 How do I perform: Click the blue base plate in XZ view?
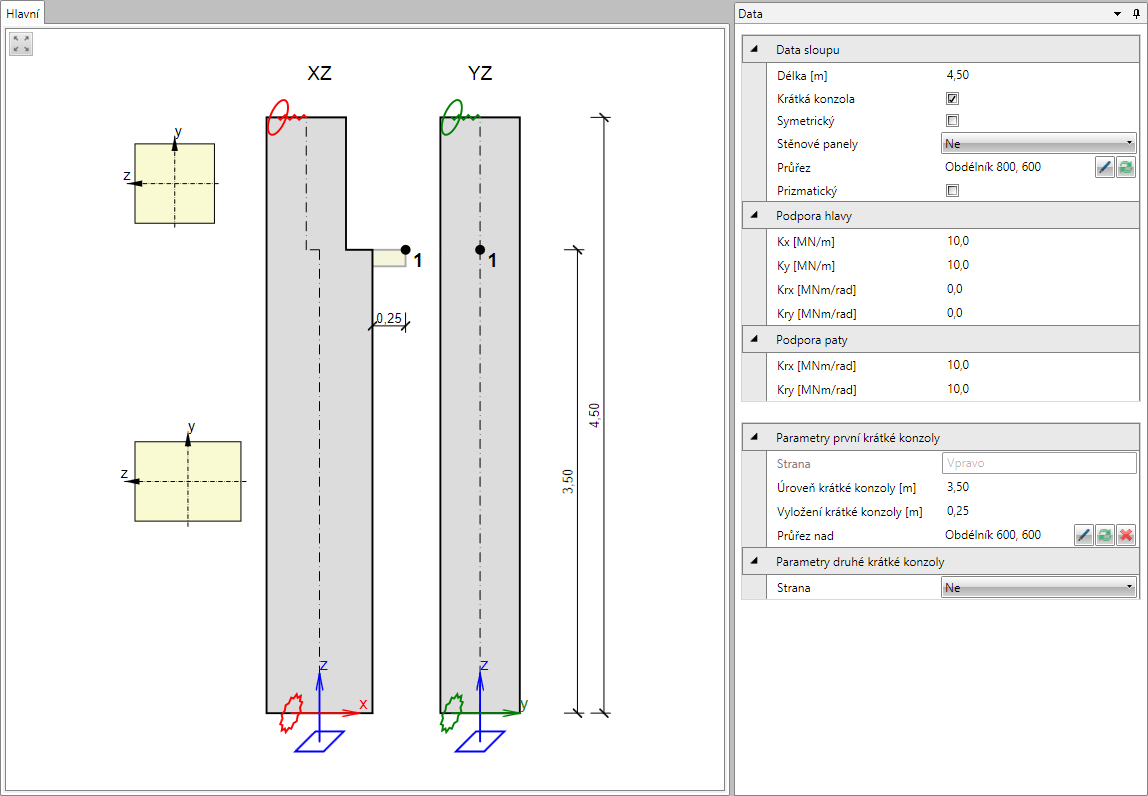319,741
